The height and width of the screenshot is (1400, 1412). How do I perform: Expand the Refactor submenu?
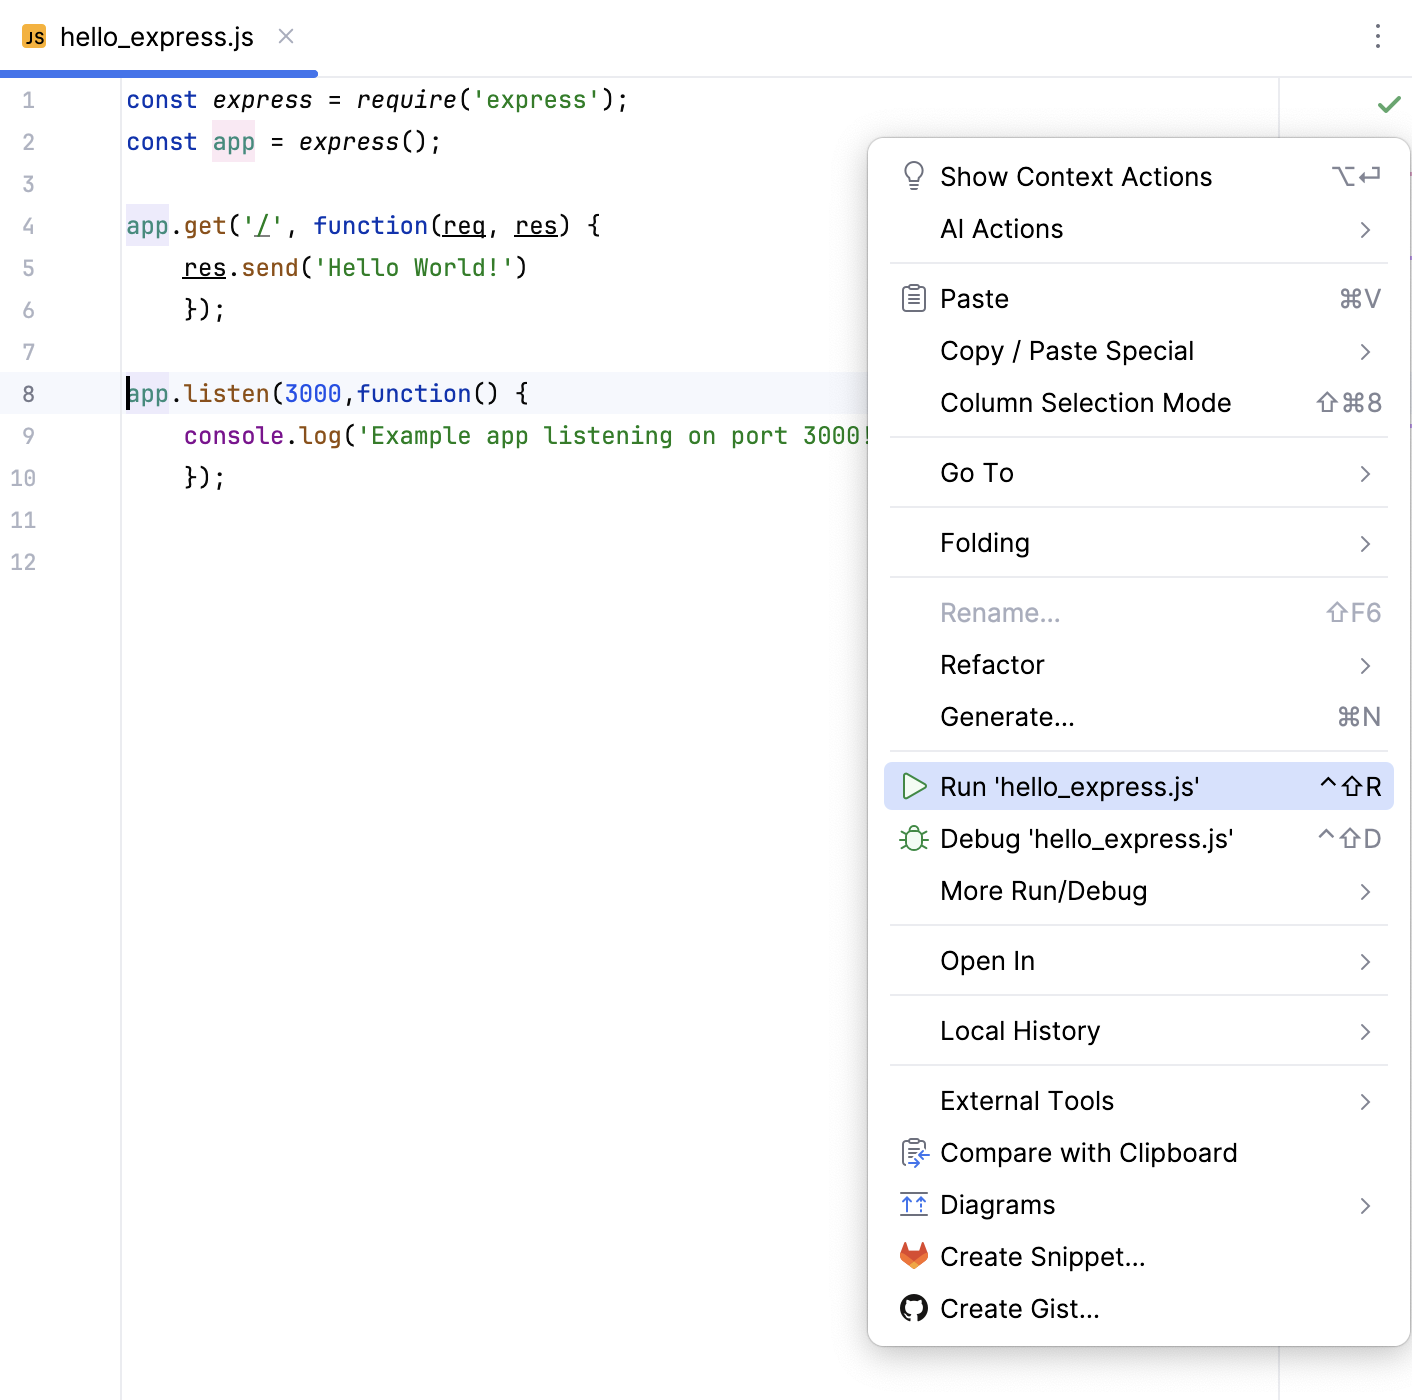[x=1138, y=664]
